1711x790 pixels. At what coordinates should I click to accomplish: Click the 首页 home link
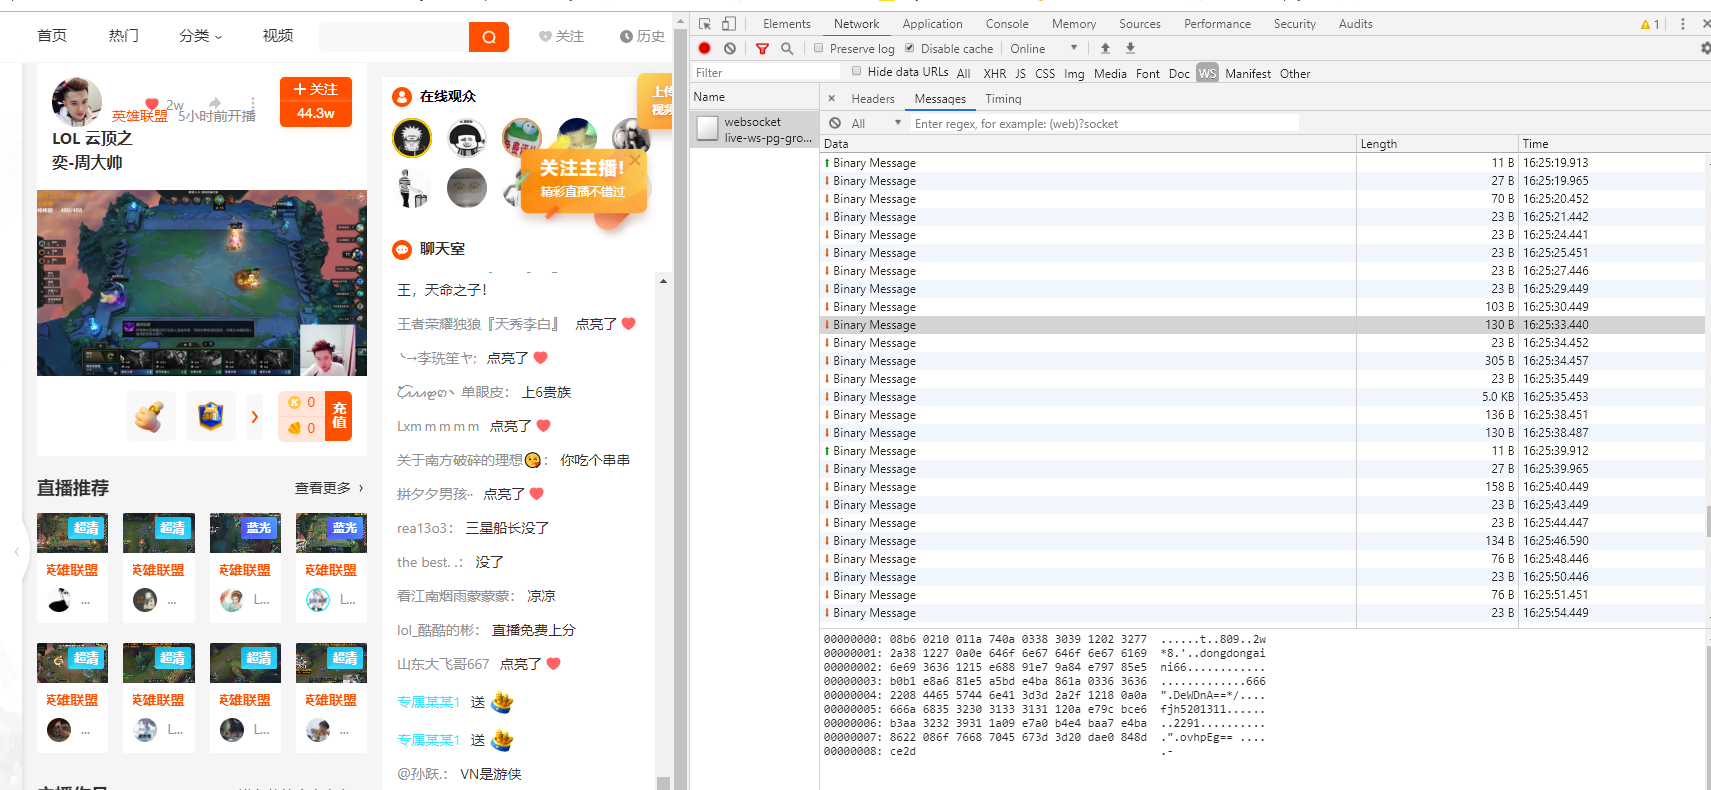coord(52,36)
